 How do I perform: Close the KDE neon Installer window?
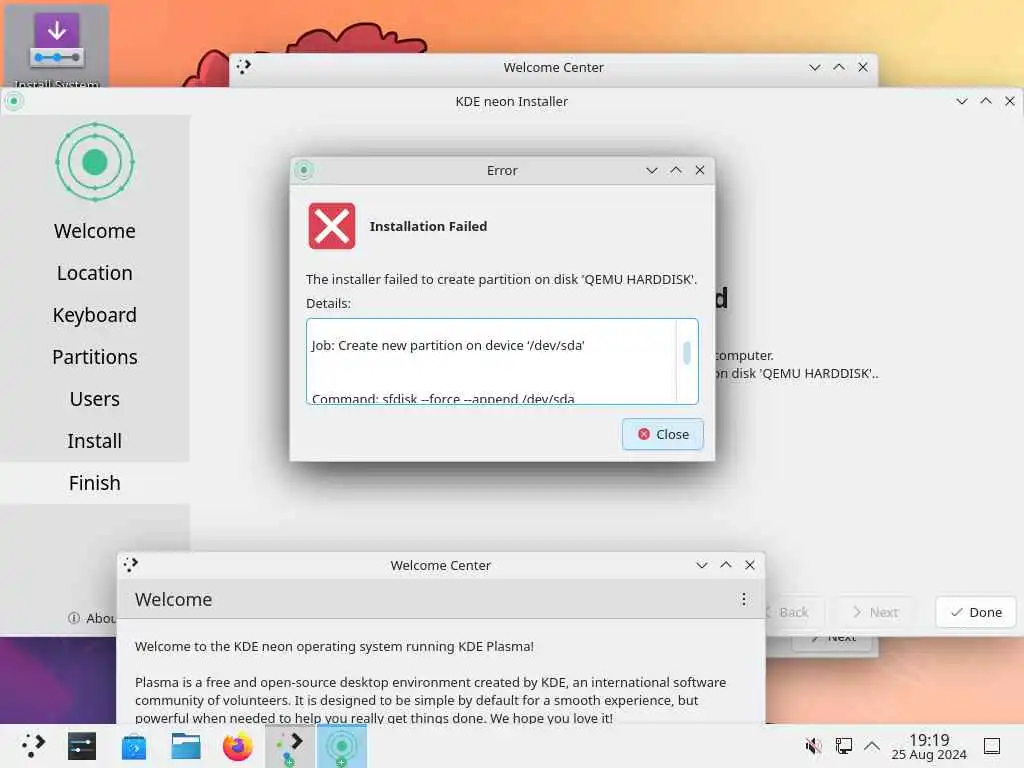1010,101
